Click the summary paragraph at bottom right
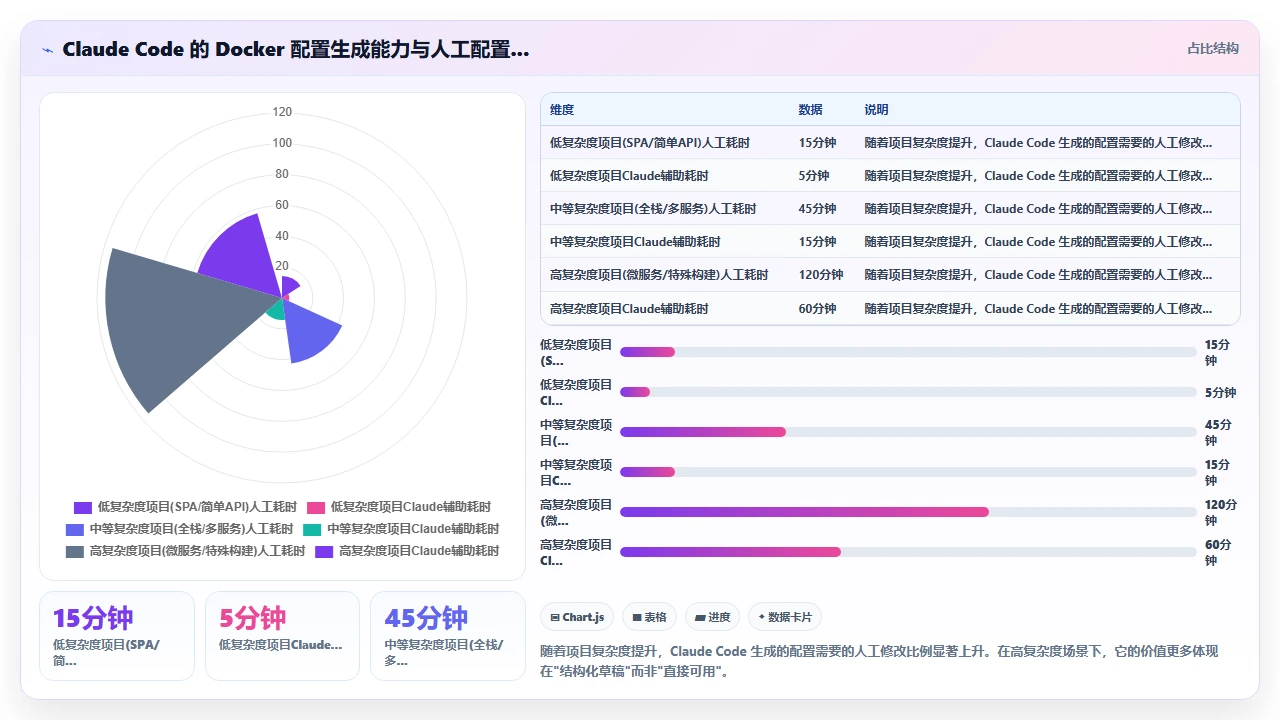 [880, 661]
